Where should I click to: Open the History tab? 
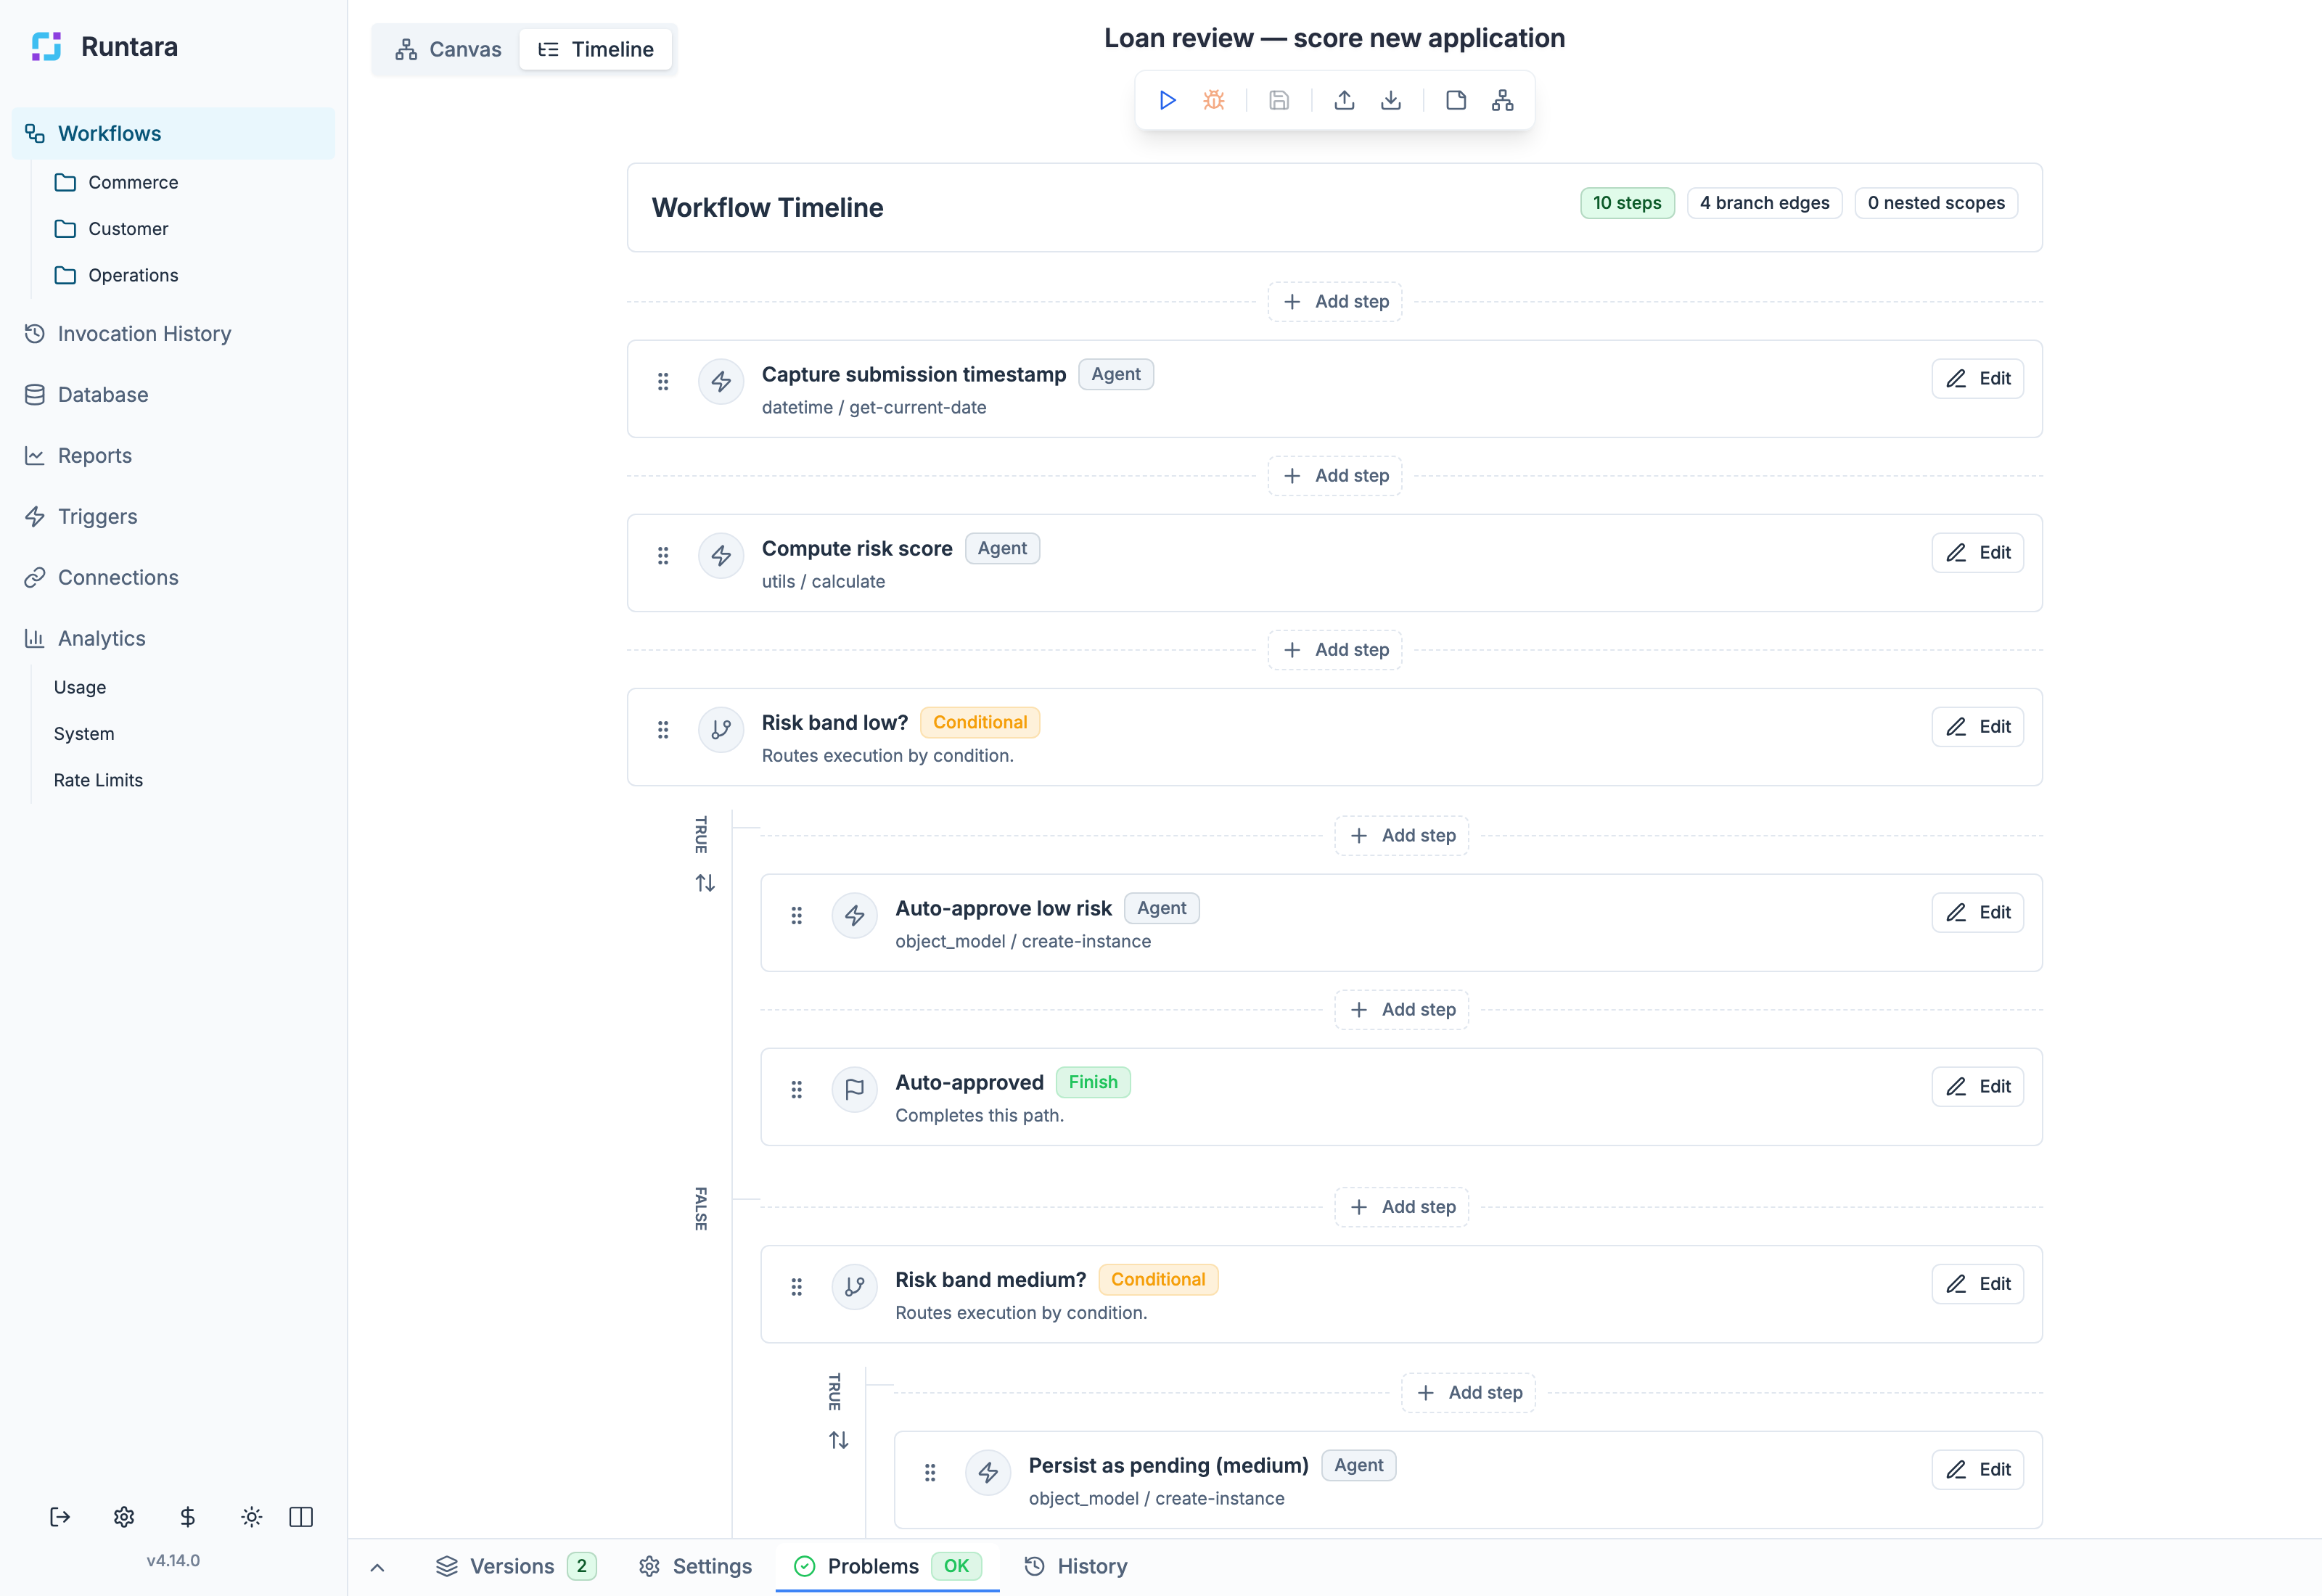[1076, 1566]
